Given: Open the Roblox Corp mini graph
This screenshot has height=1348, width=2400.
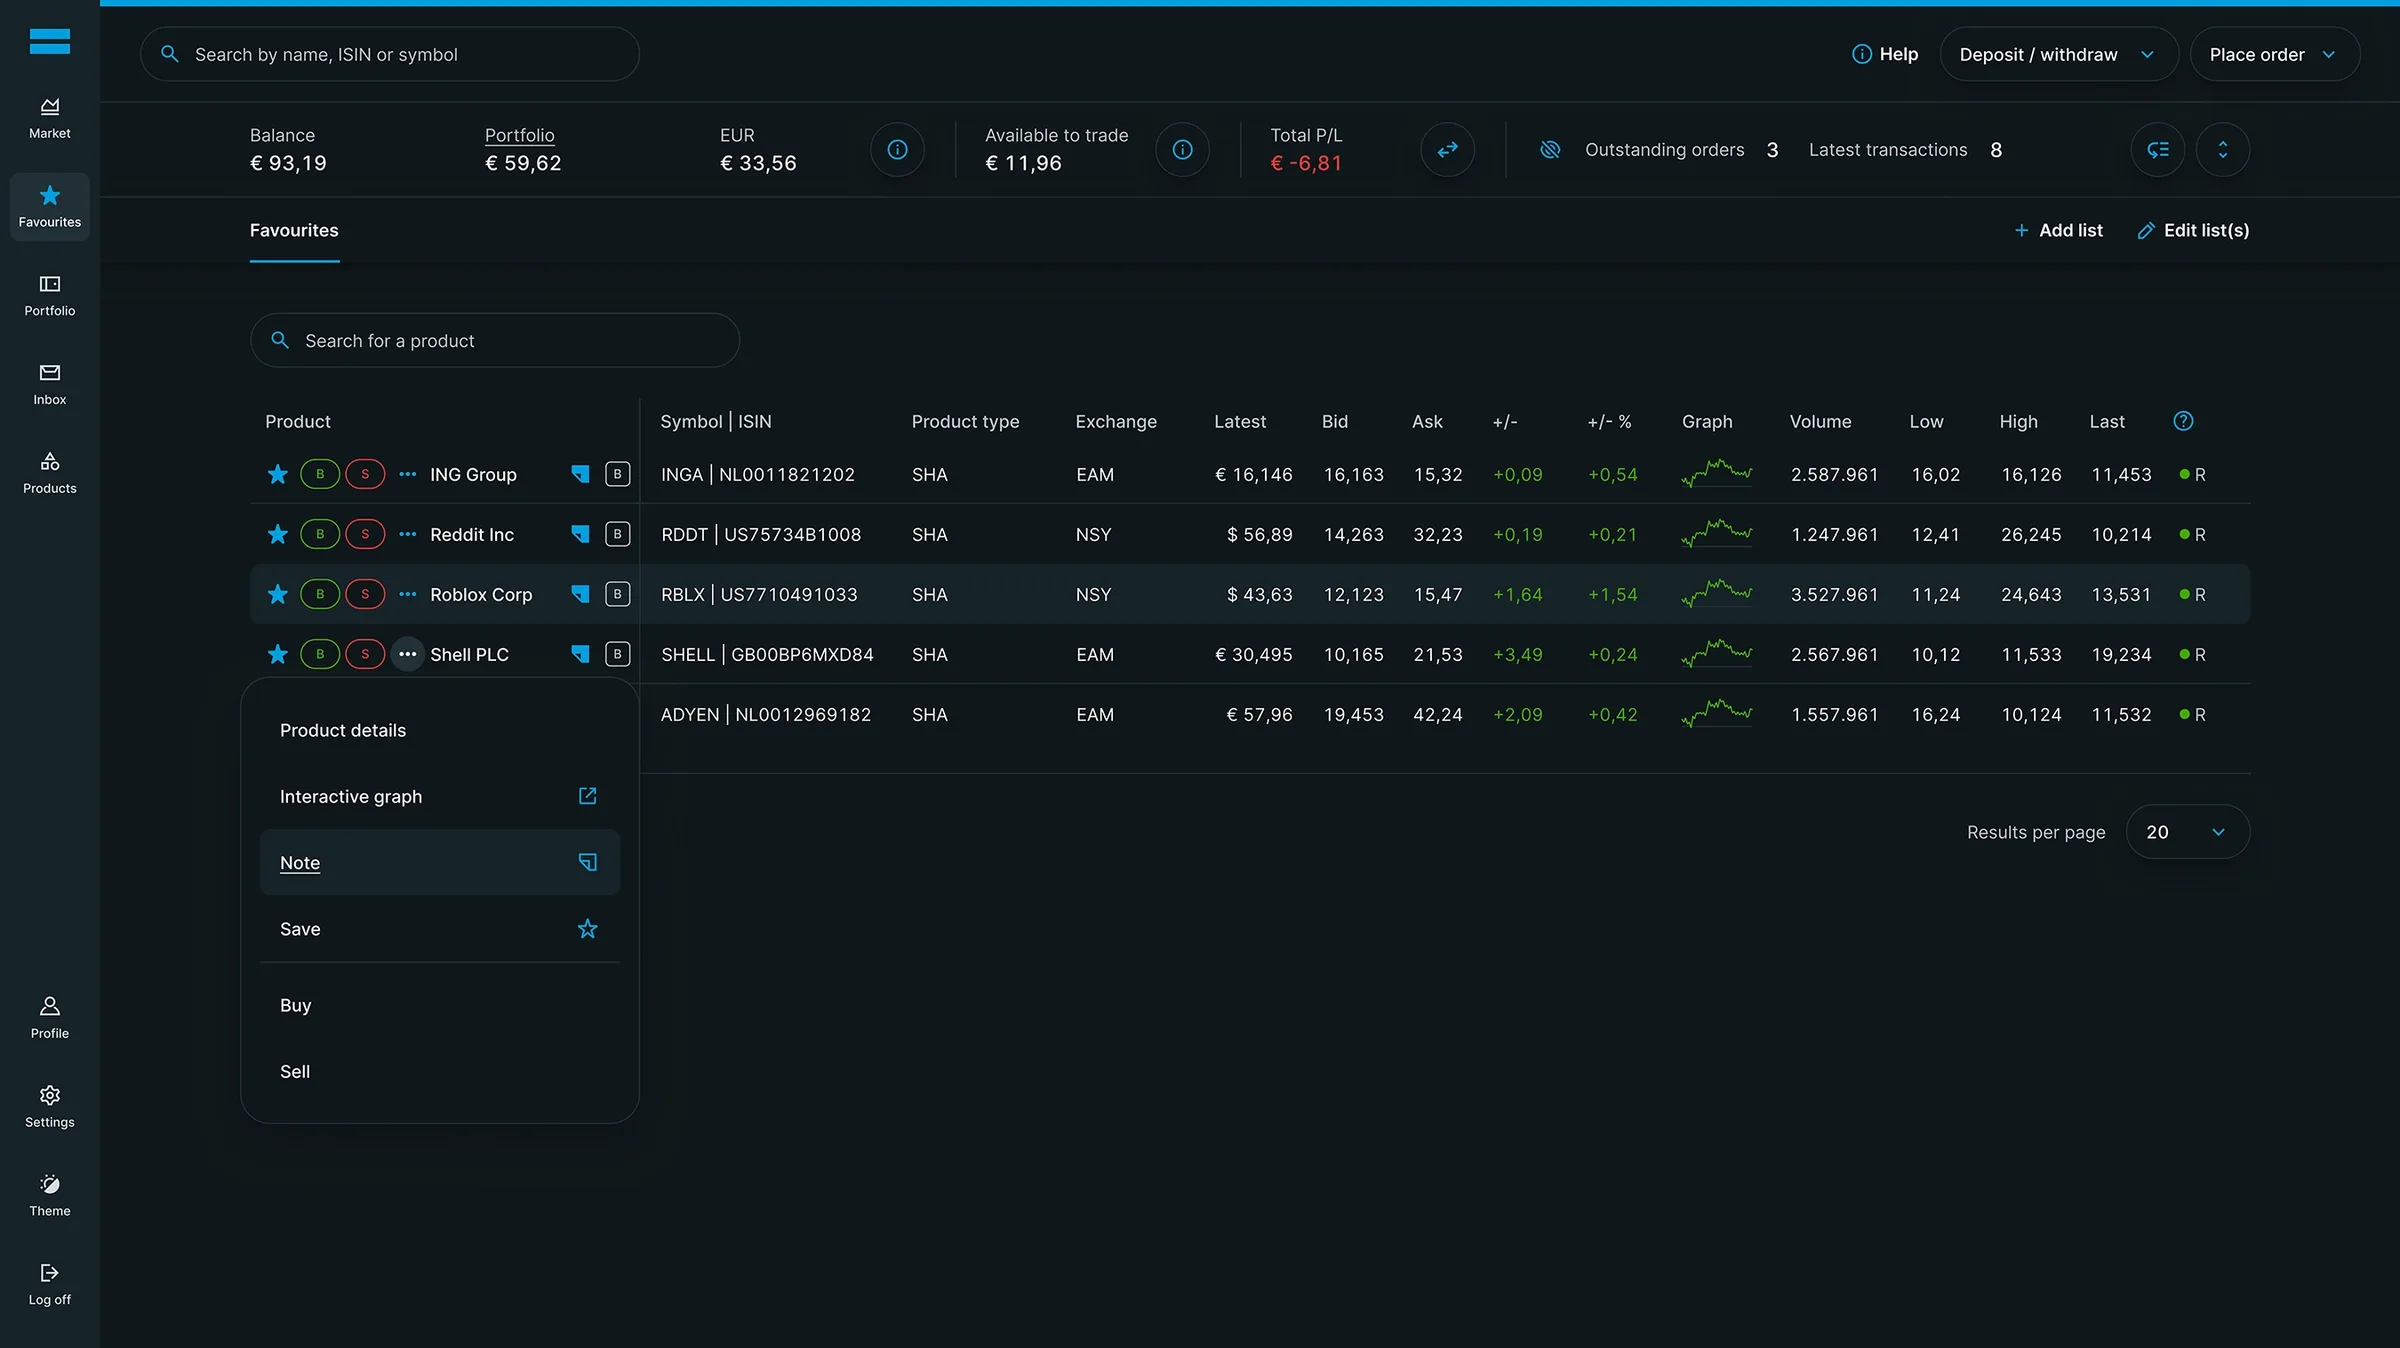Looking at the screenshot, I should [x=1716, y=593].
